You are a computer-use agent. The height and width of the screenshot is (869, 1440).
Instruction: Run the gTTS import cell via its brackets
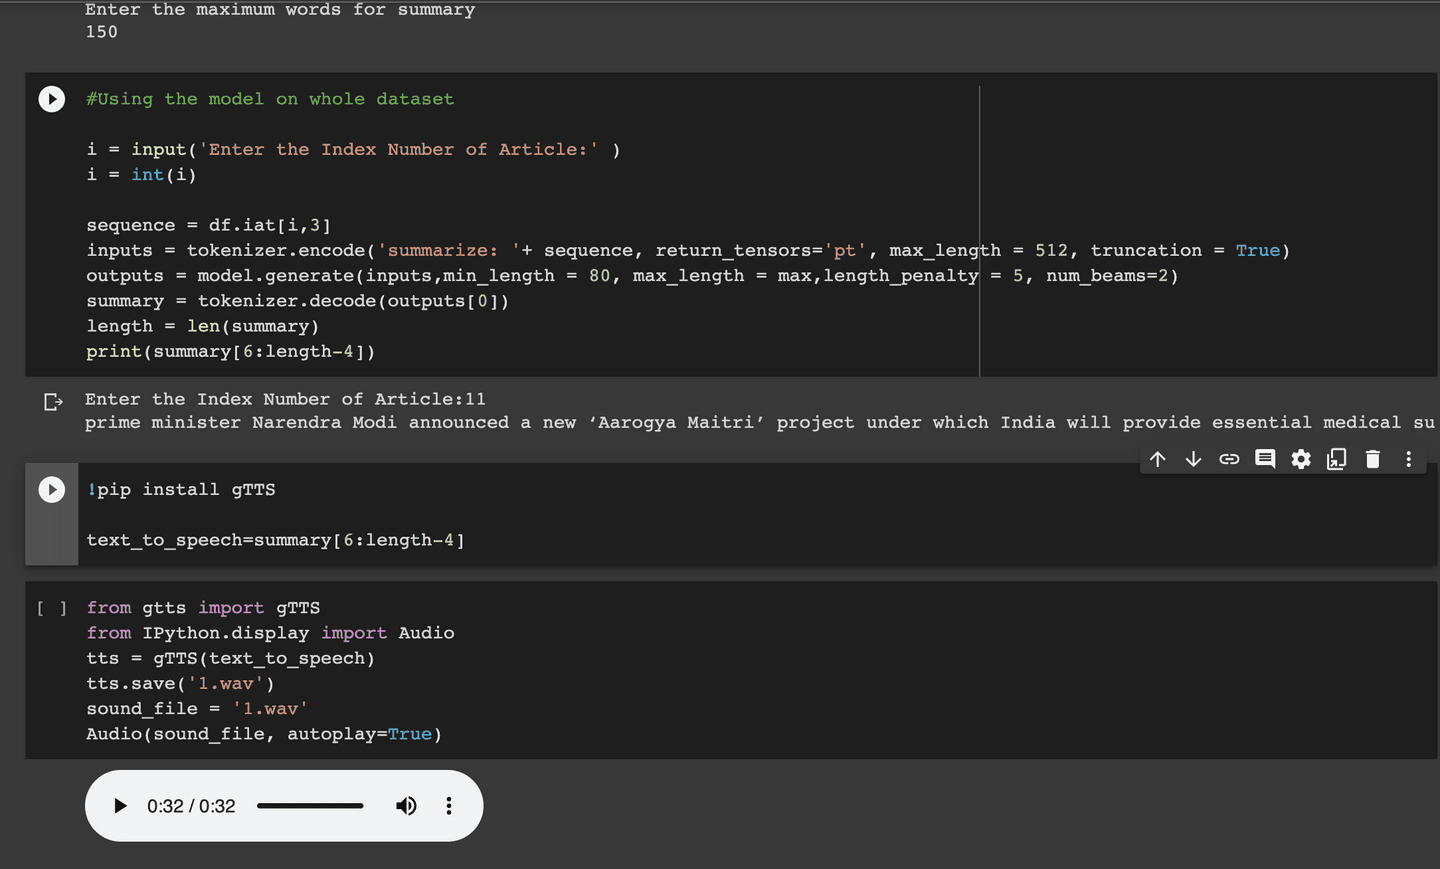click(52, 608)
